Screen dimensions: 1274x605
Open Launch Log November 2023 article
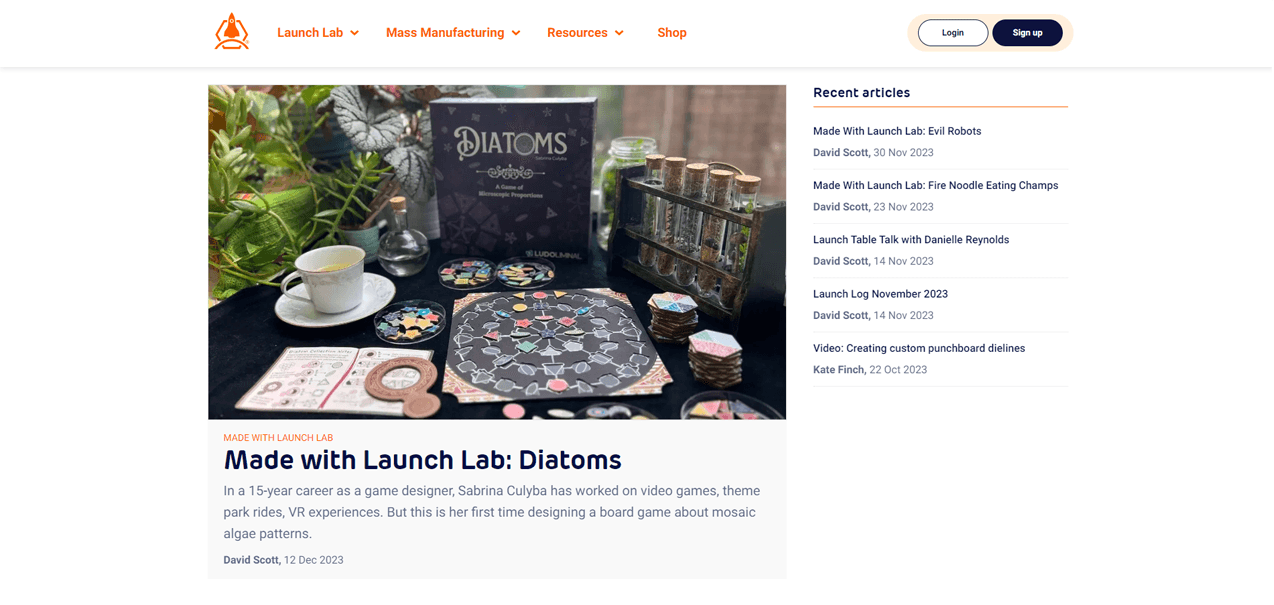tap(880, 294)
